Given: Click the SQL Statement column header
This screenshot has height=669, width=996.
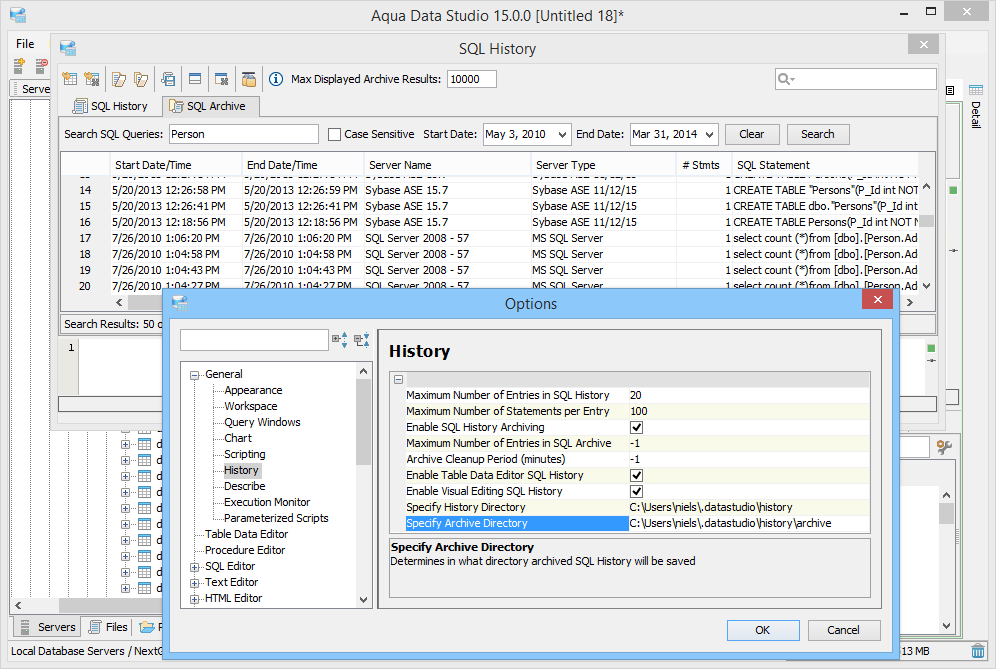Looking at the screenshot, I should pos(826,165).
